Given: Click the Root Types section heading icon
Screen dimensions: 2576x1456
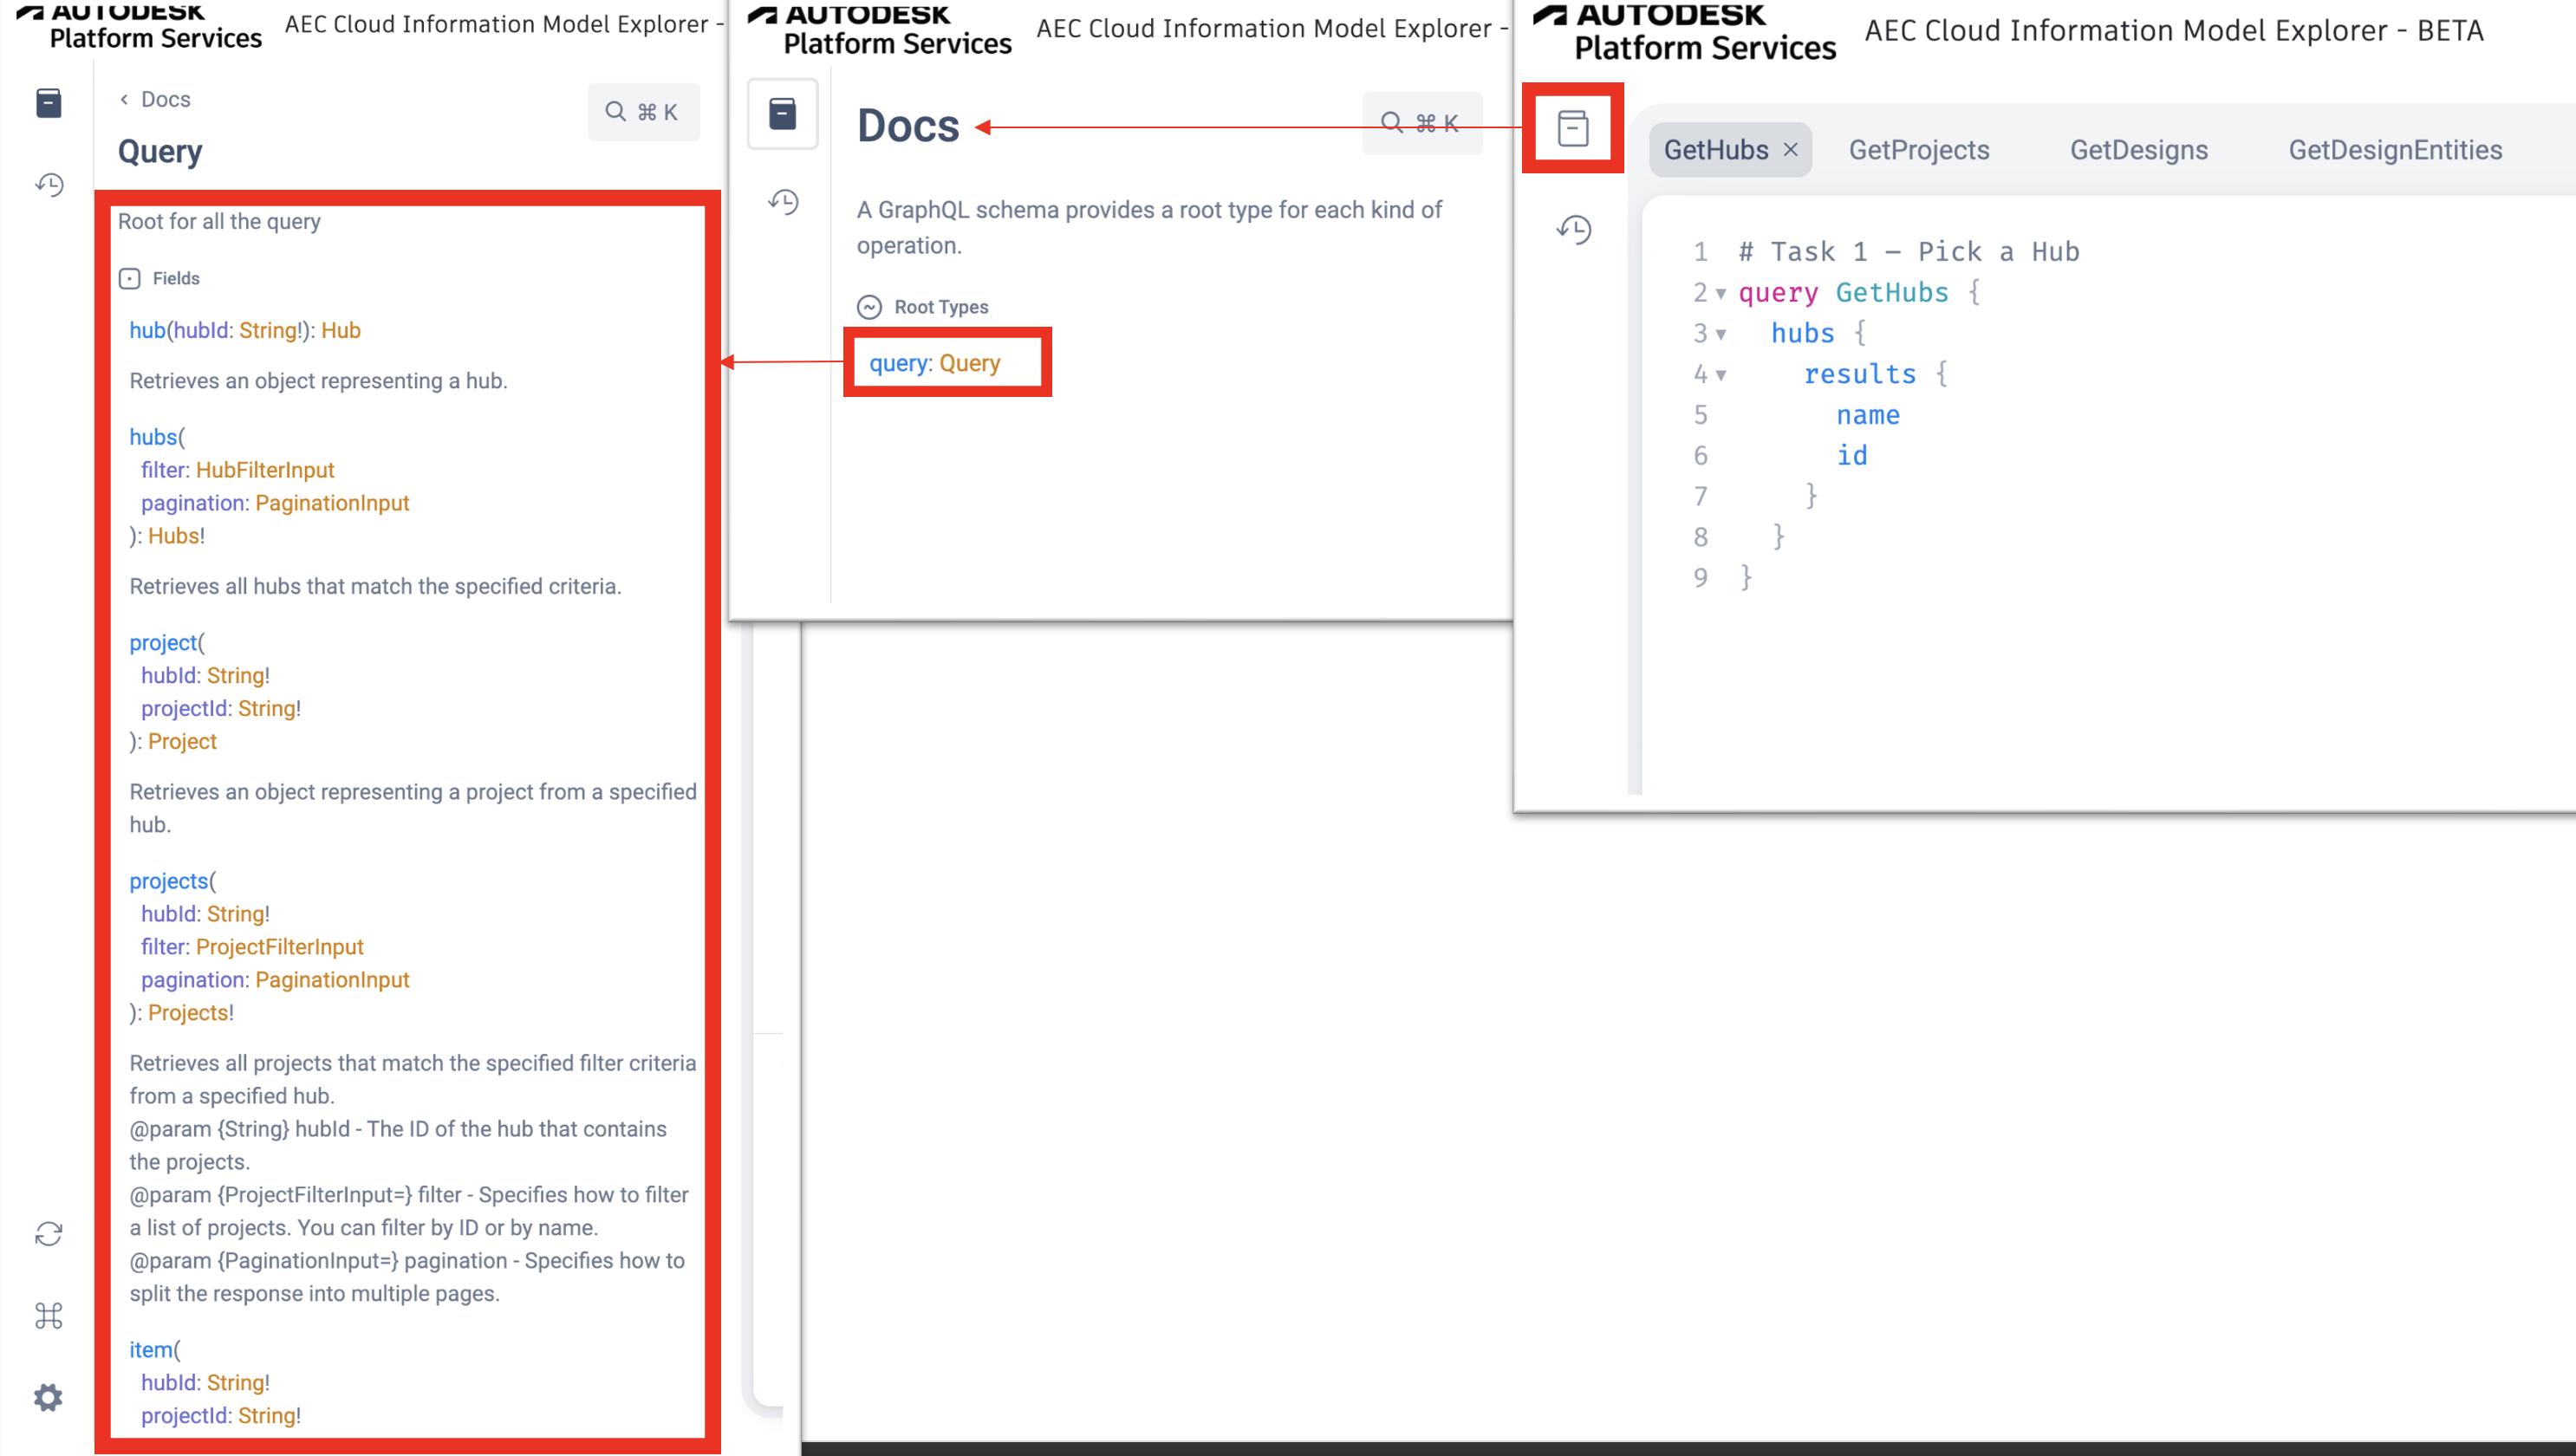Looking at the screenshot, I should pos(869,307).
